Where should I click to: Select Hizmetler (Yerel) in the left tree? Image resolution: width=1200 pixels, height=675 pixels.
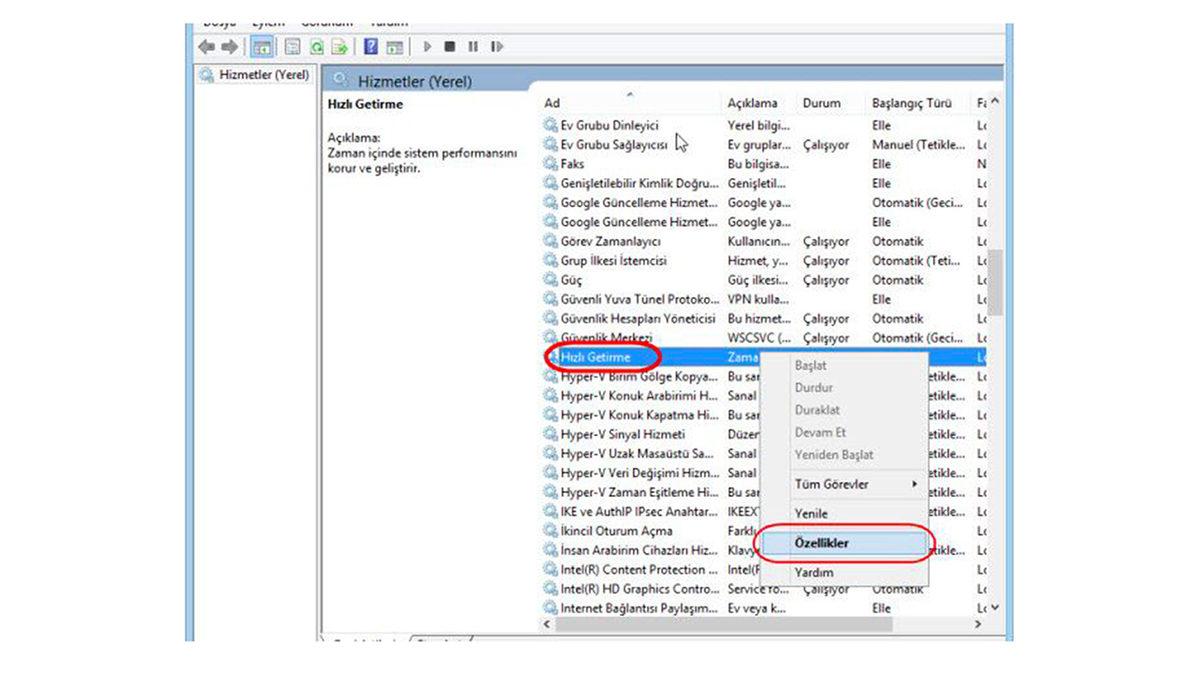point(255,76)
